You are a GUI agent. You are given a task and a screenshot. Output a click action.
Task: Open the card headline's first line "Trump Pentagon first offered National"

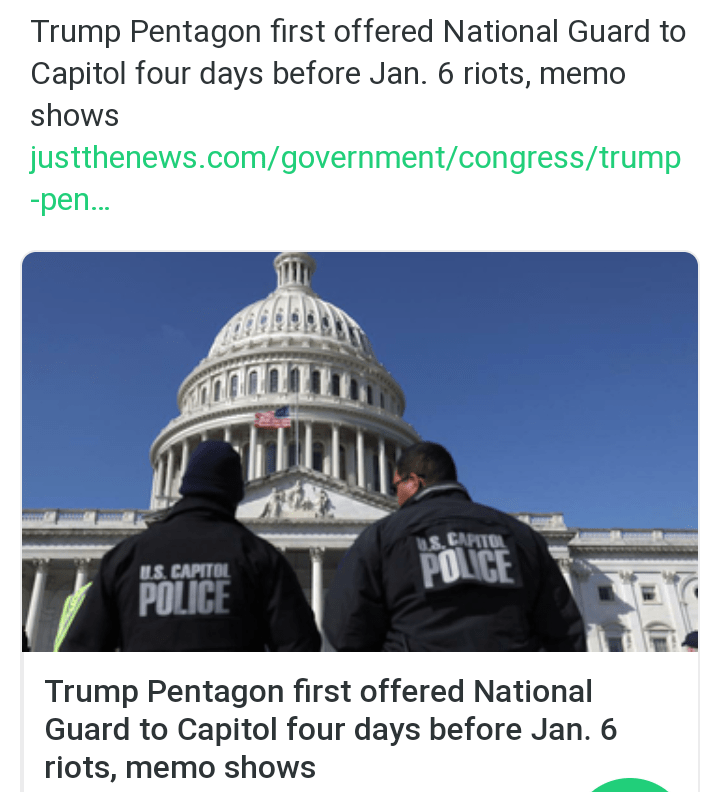319,691
